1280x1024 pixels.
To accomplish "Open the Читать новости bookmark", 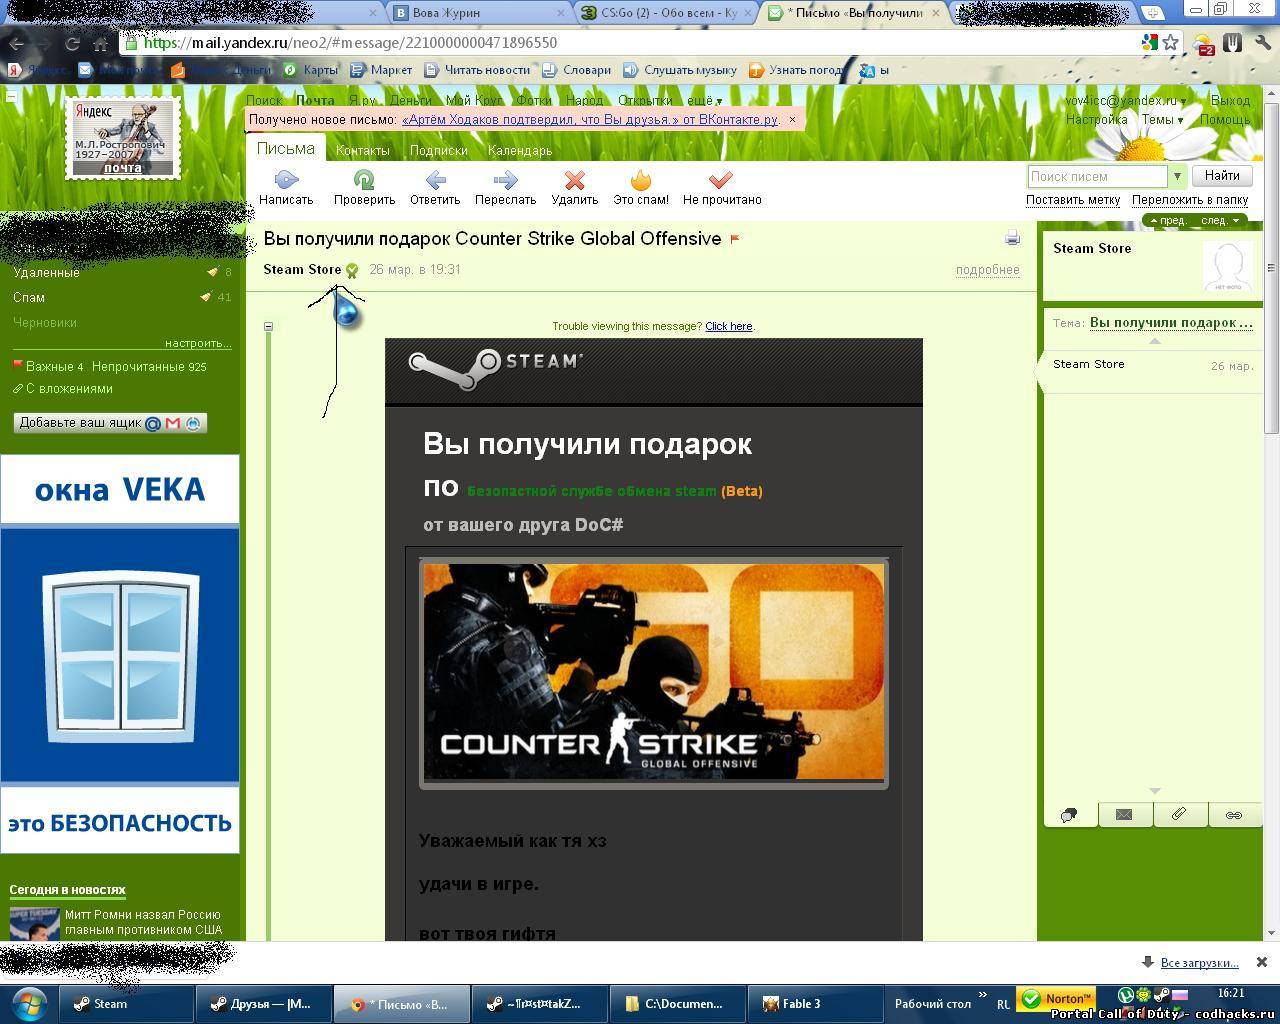I will tap(477, 70).
